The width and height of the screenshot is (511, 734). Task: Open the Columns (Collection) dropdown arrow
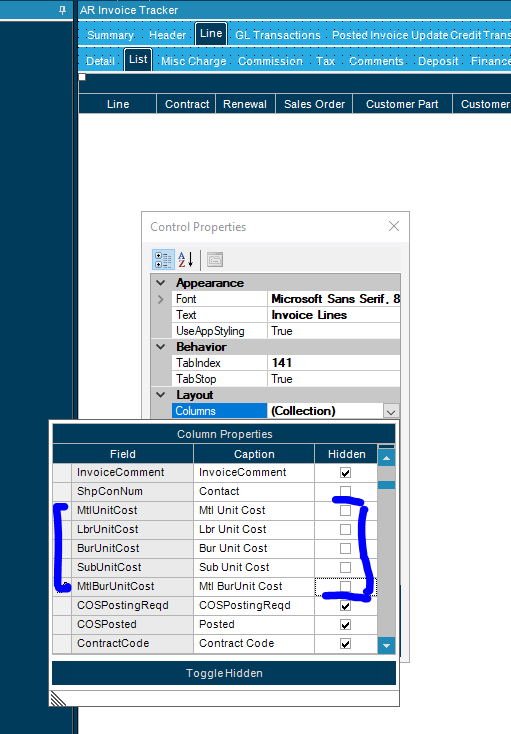click(391, 411)
